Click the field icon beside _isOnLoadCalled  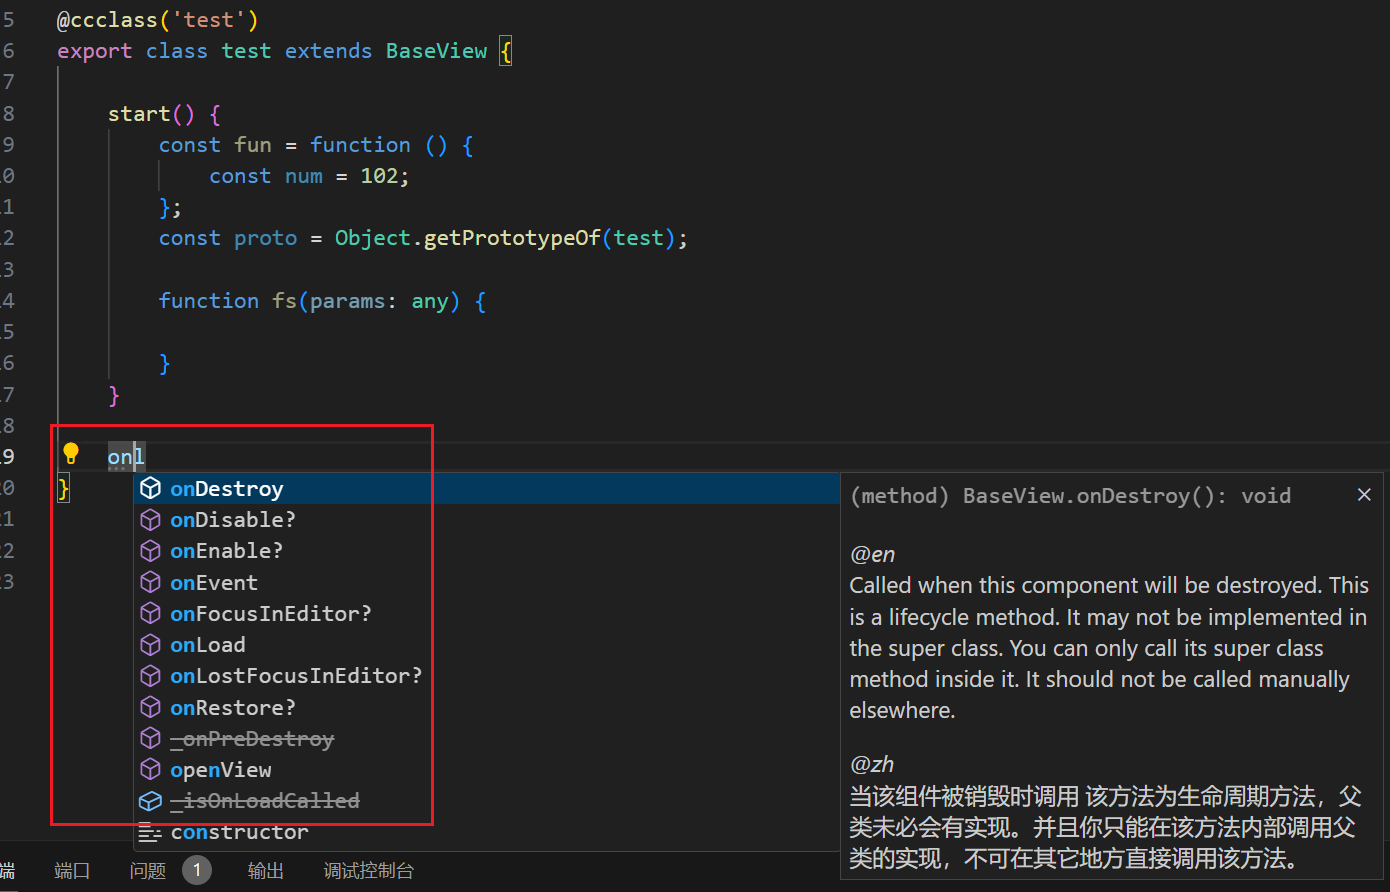[151, 801]
